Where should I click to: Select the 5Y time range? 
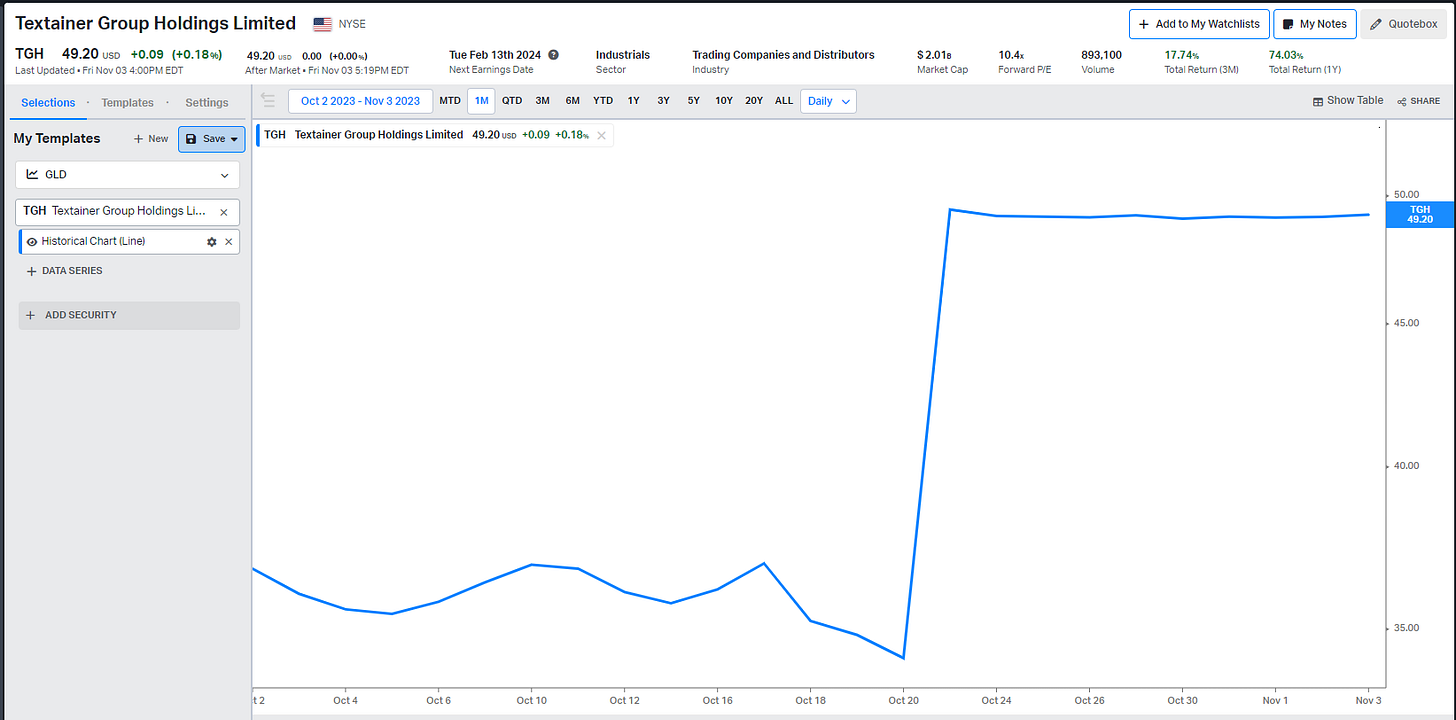click(x=694, y=101)
